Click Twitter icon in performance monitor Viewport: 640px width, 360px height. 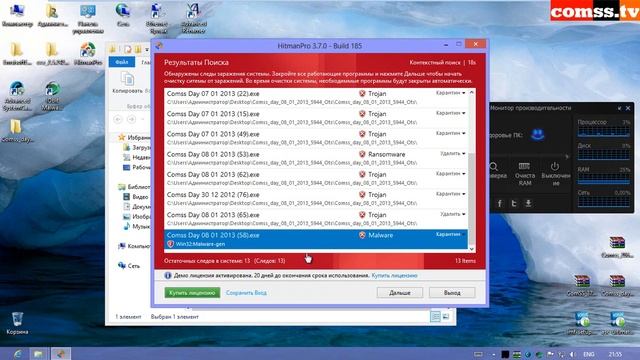514,203
